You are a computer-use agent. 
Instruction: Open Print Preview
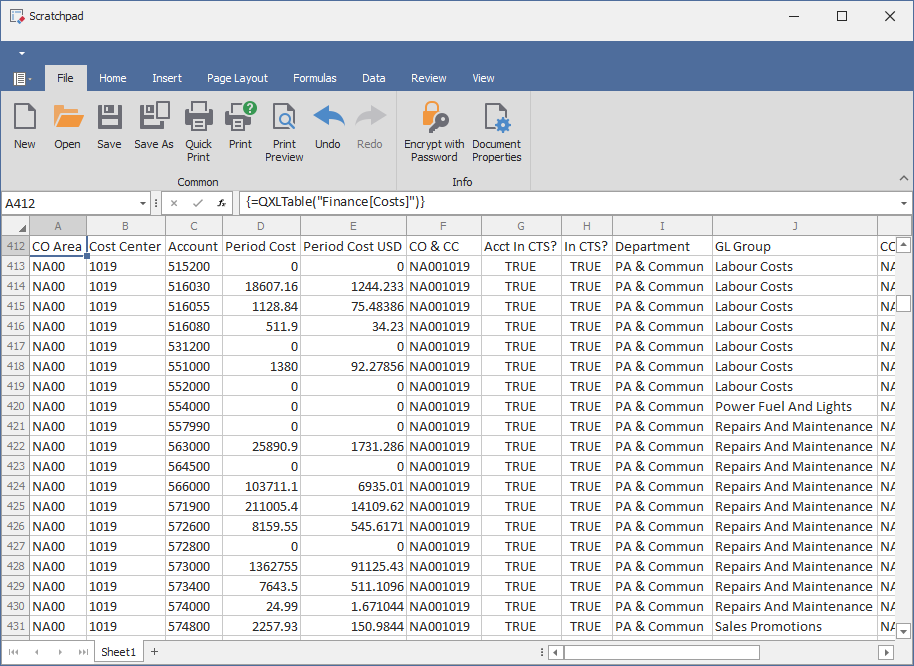284,131
